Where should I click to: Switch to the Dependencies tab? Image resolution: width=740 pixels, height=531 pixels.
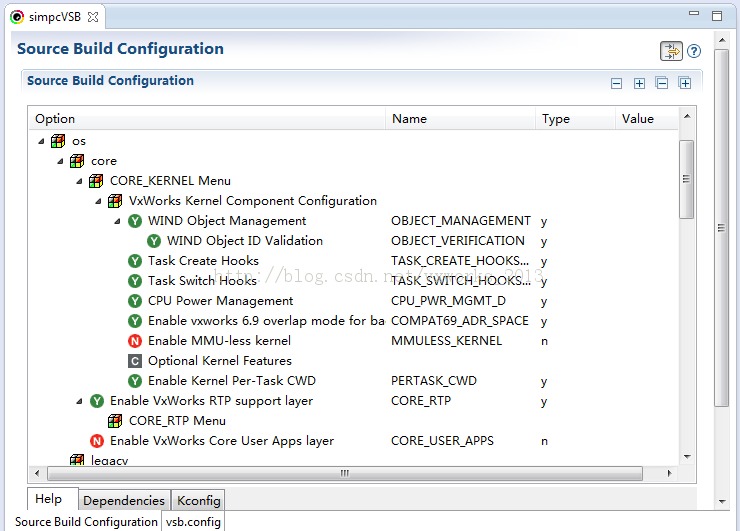pyautogui.click(x=124, y=500)
